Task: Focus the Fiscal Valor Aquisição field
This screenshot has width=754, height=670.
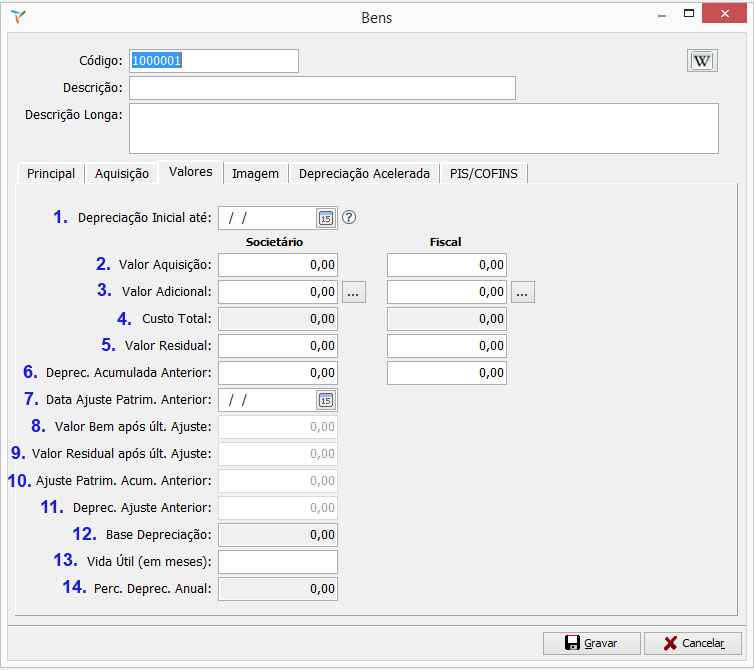Action: pyautogui.click(x=447, y=265)
